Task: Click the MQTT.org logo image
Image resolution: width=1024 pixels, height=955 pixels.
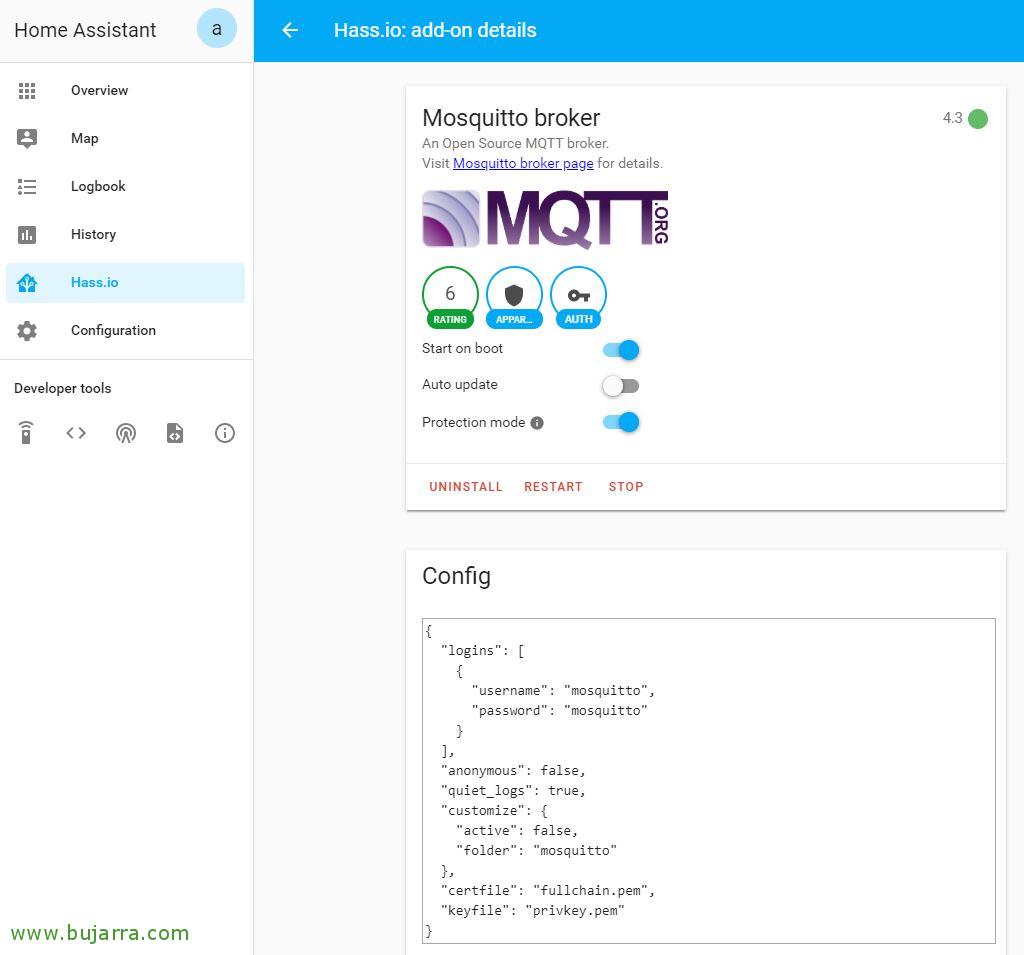Action: (x=545, y=219)
